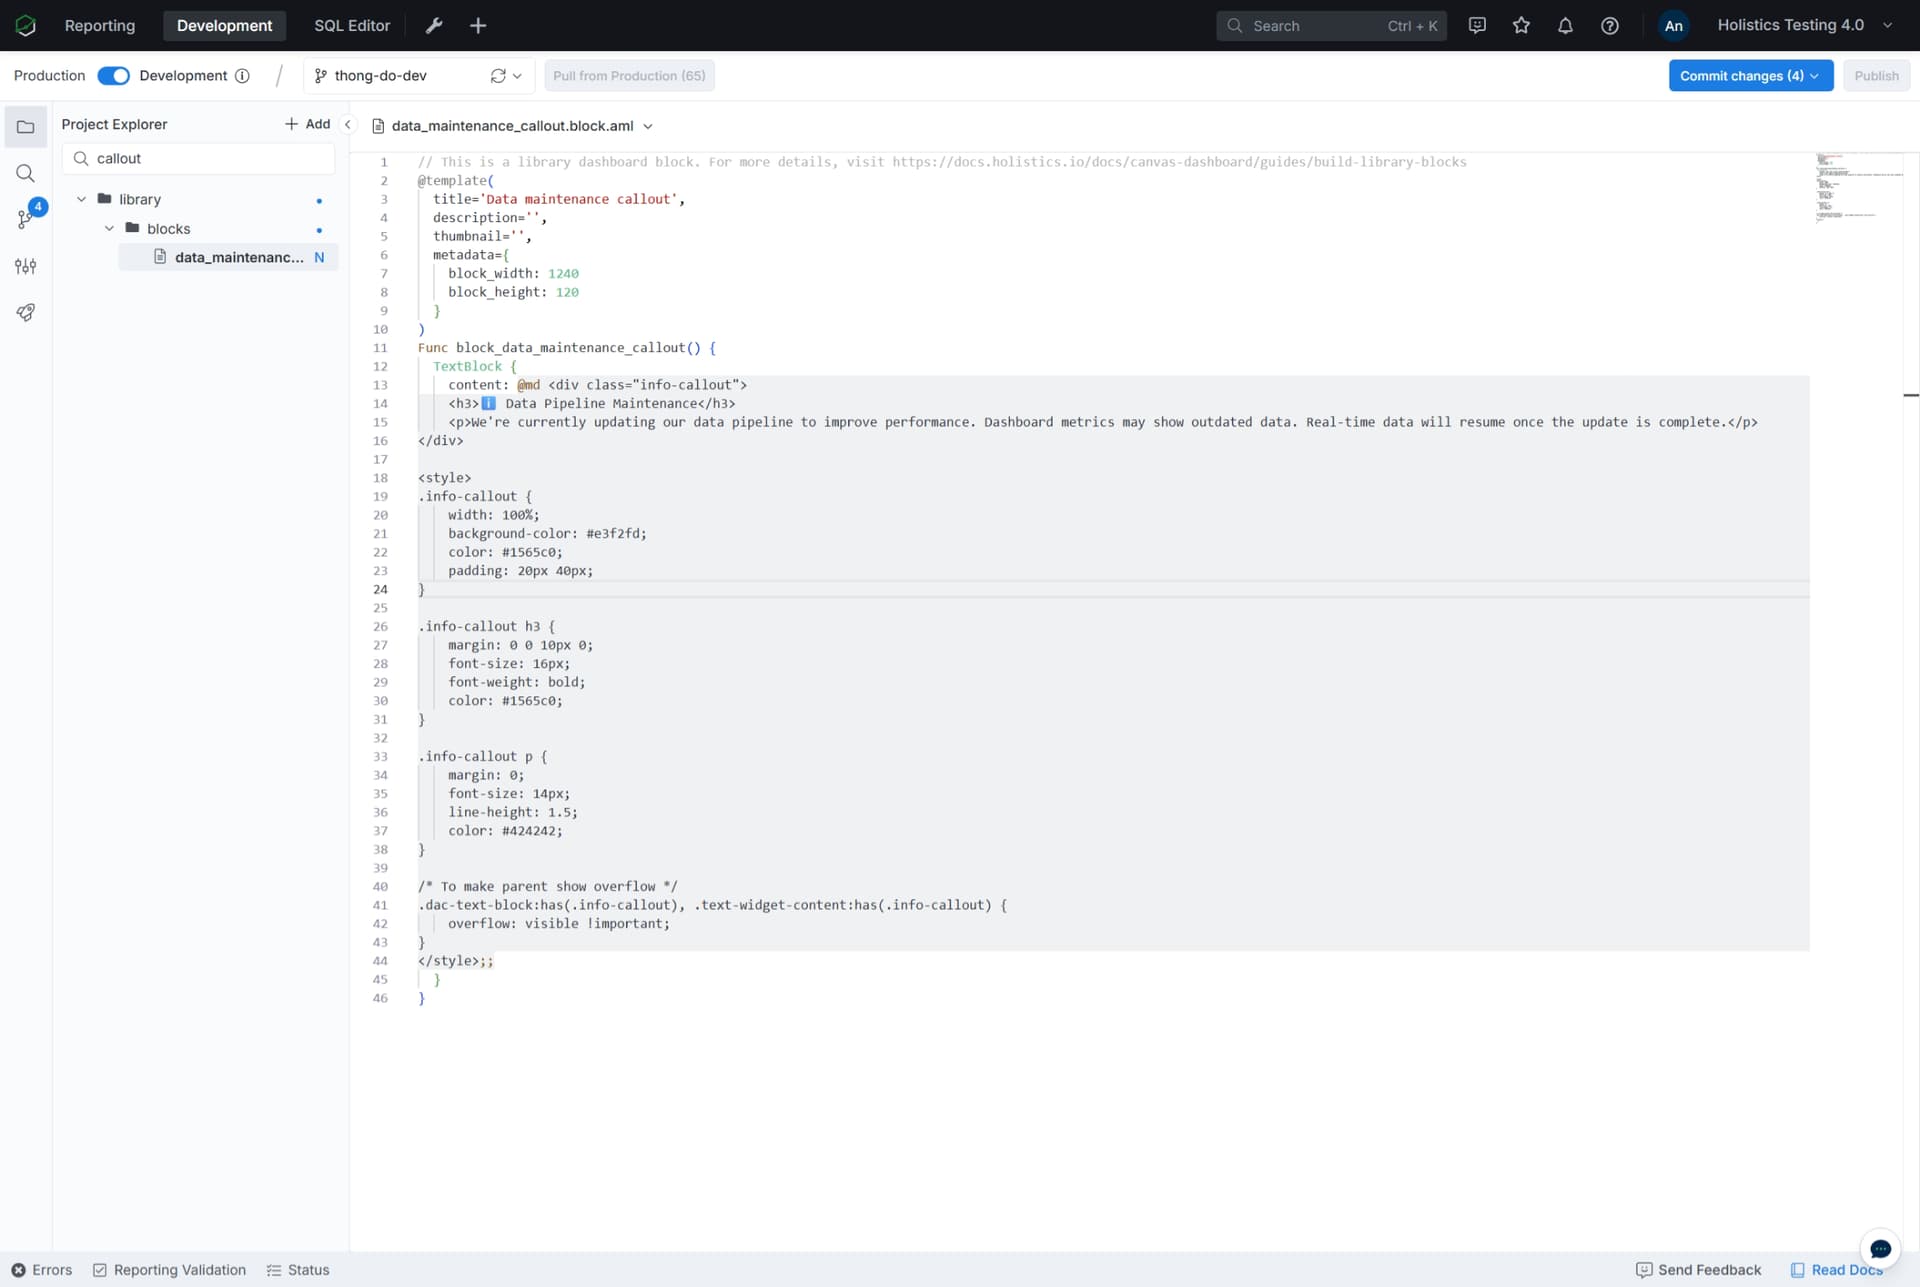Toggle the Production/Development mode switch

tap(113, 76)
